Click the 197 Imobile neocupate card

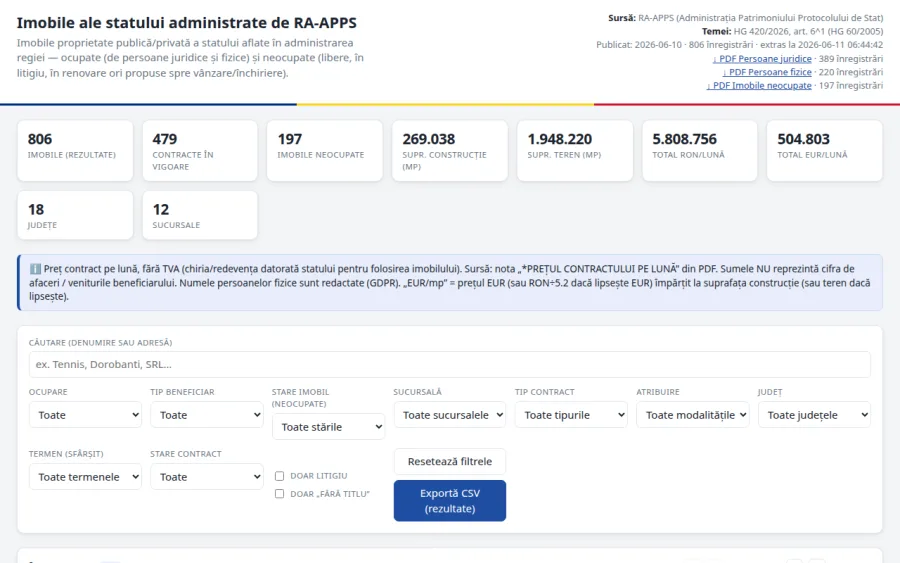325,150
